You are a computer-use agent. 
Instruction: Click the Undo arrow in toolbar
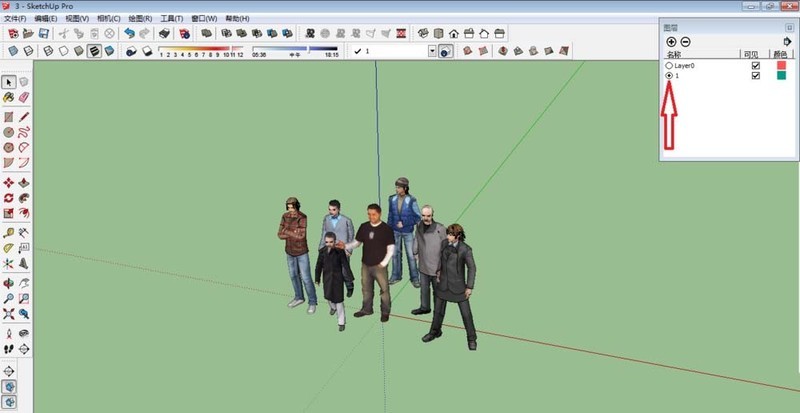(129, 33)
